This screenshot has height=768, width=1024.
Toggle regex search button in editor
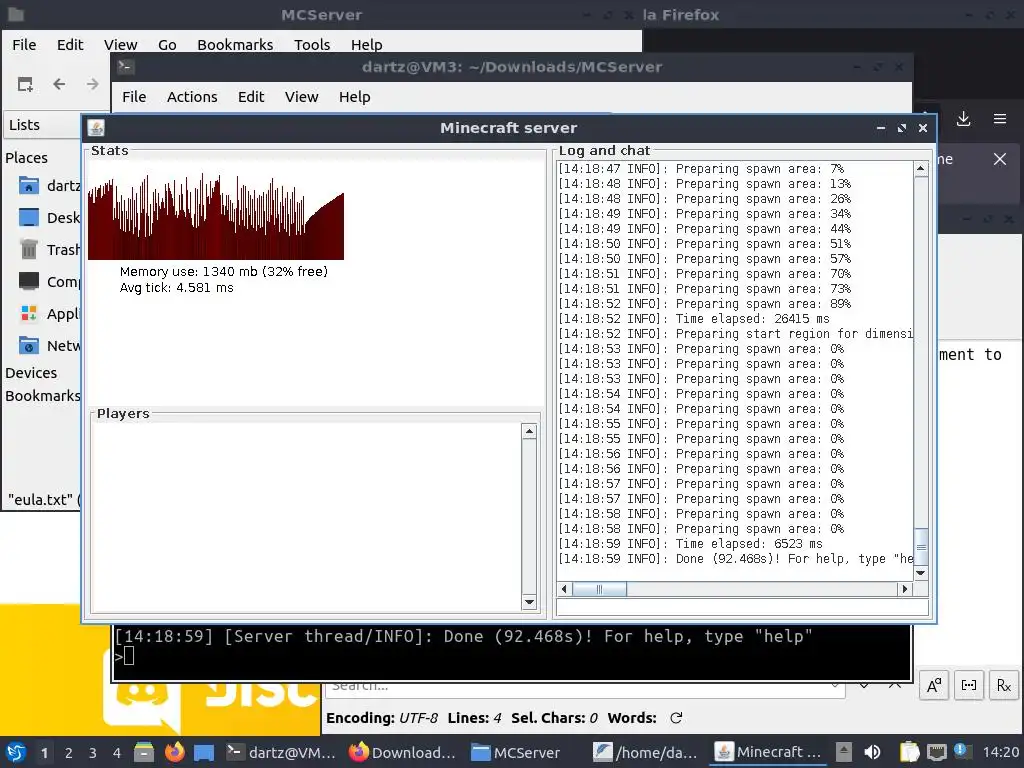1004,686
